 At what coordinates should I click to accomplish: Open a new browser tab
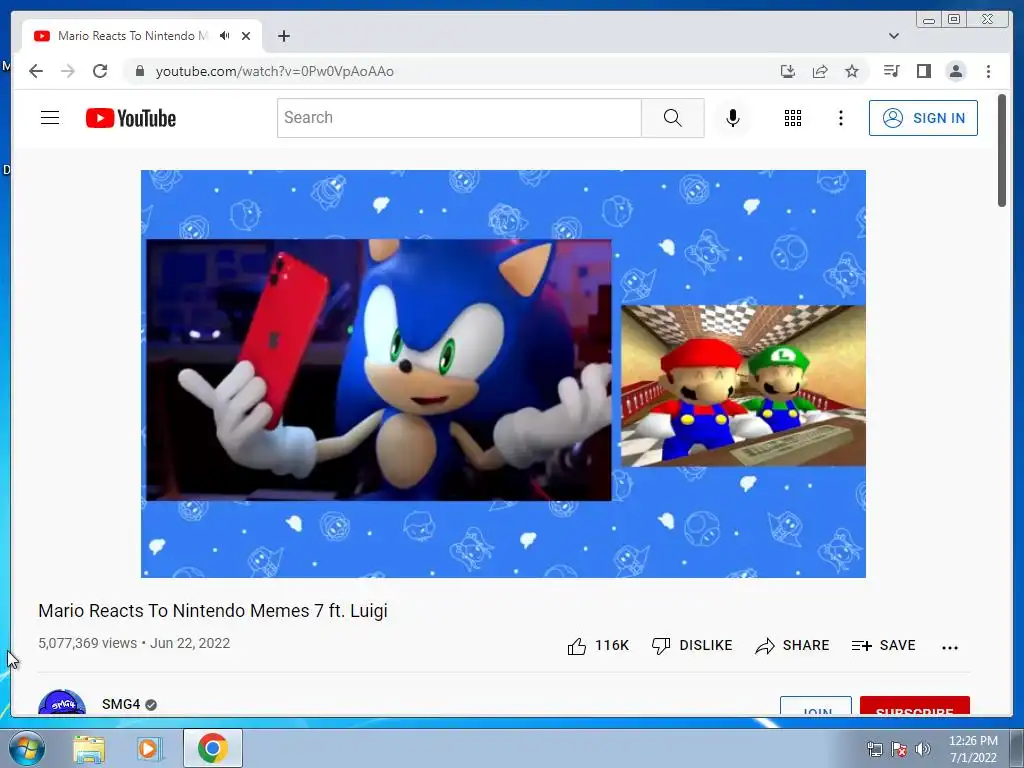283,36
